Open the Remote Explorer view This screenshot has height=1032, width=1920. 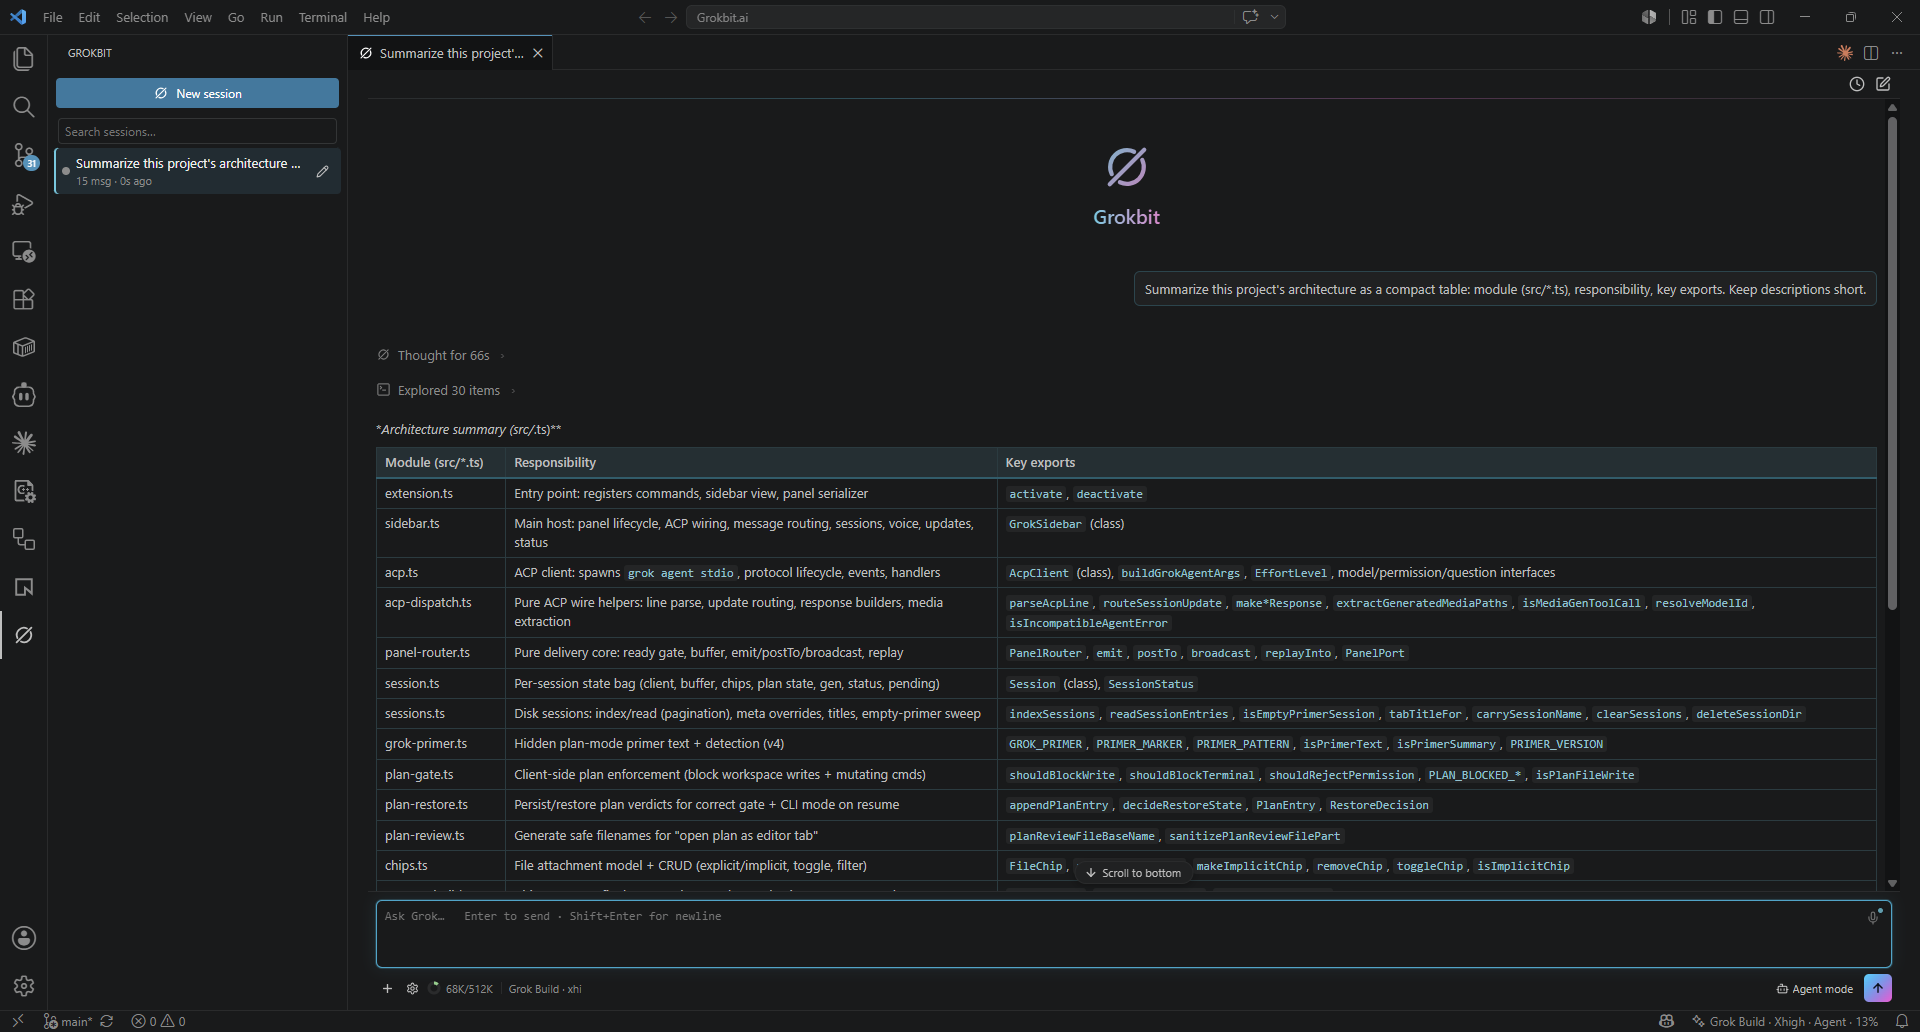pyautogui.click(x=24, y=251)
